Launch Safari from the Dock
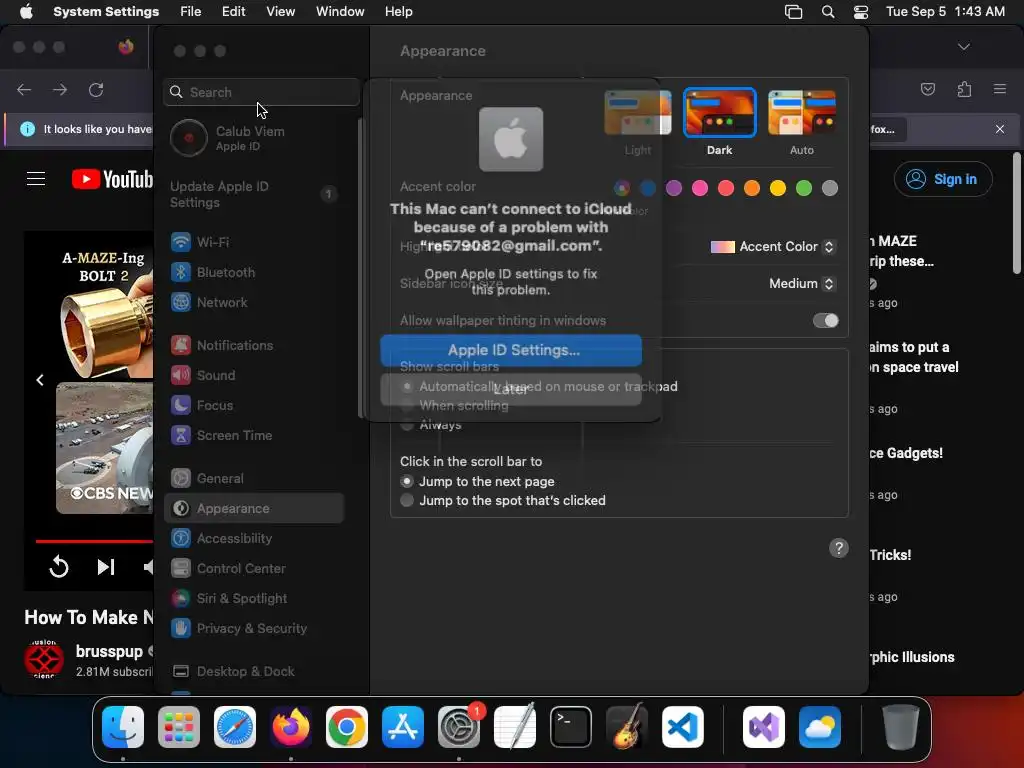The width and height of the screenshot is (1024, 768). tap(235, 727)
